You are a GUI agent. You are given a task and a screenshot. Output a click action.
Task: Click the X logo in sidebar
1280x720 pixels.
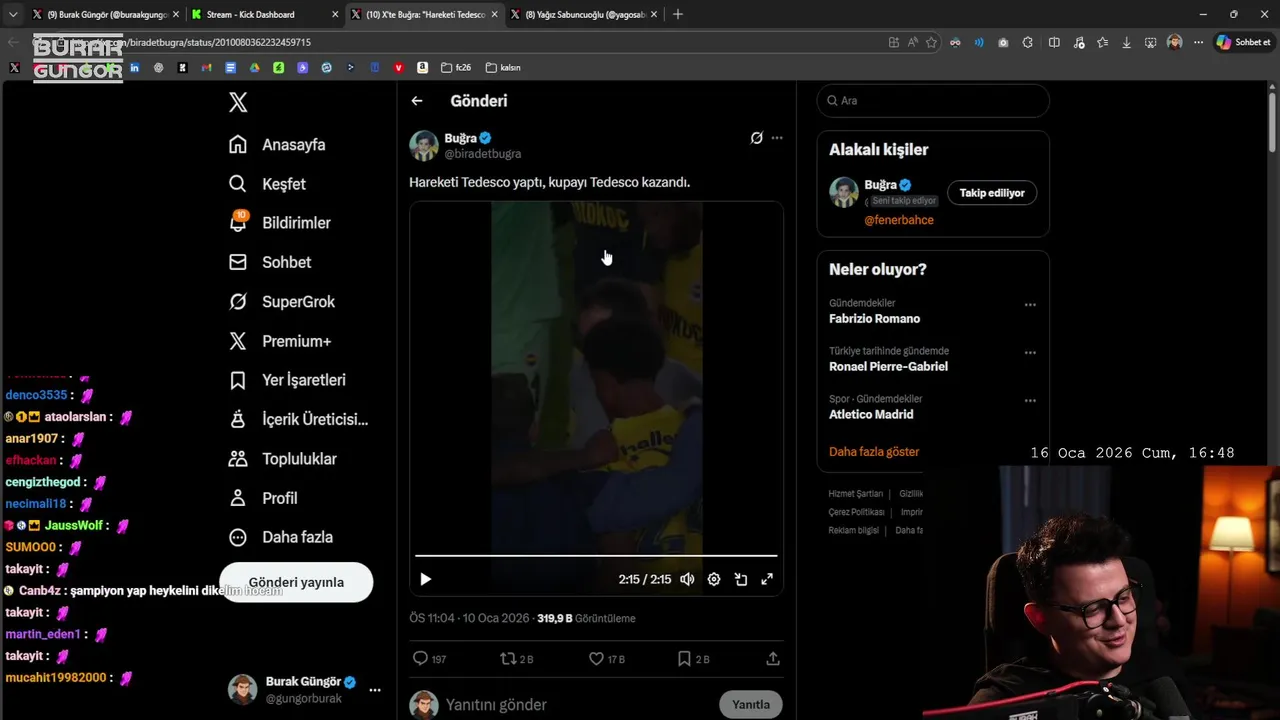pyautogui.click(x=238, y=102)
